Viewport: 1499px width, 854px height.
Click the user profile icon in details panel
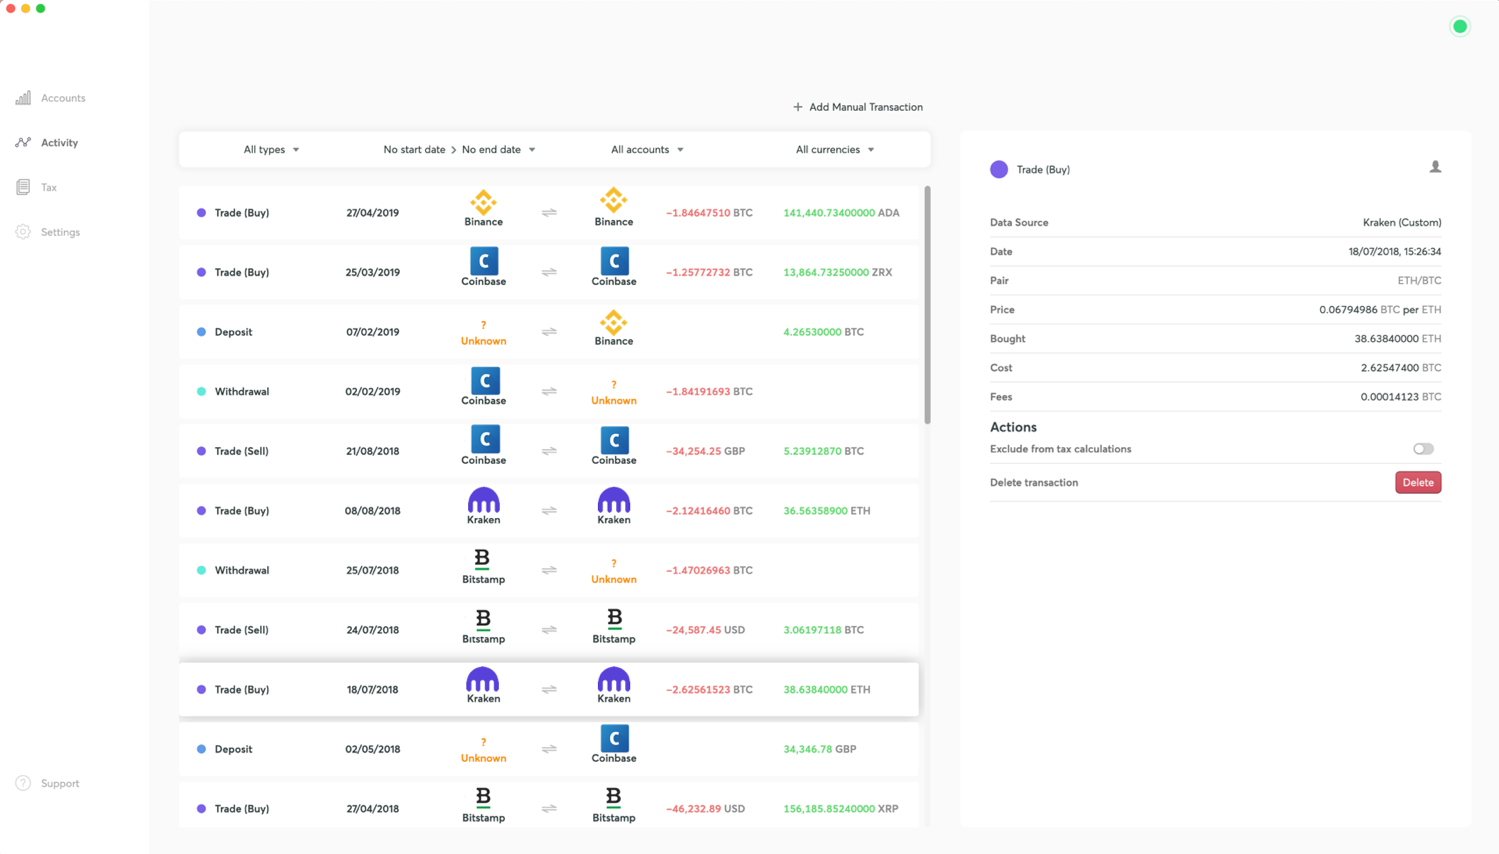(x=1435, y=167)
